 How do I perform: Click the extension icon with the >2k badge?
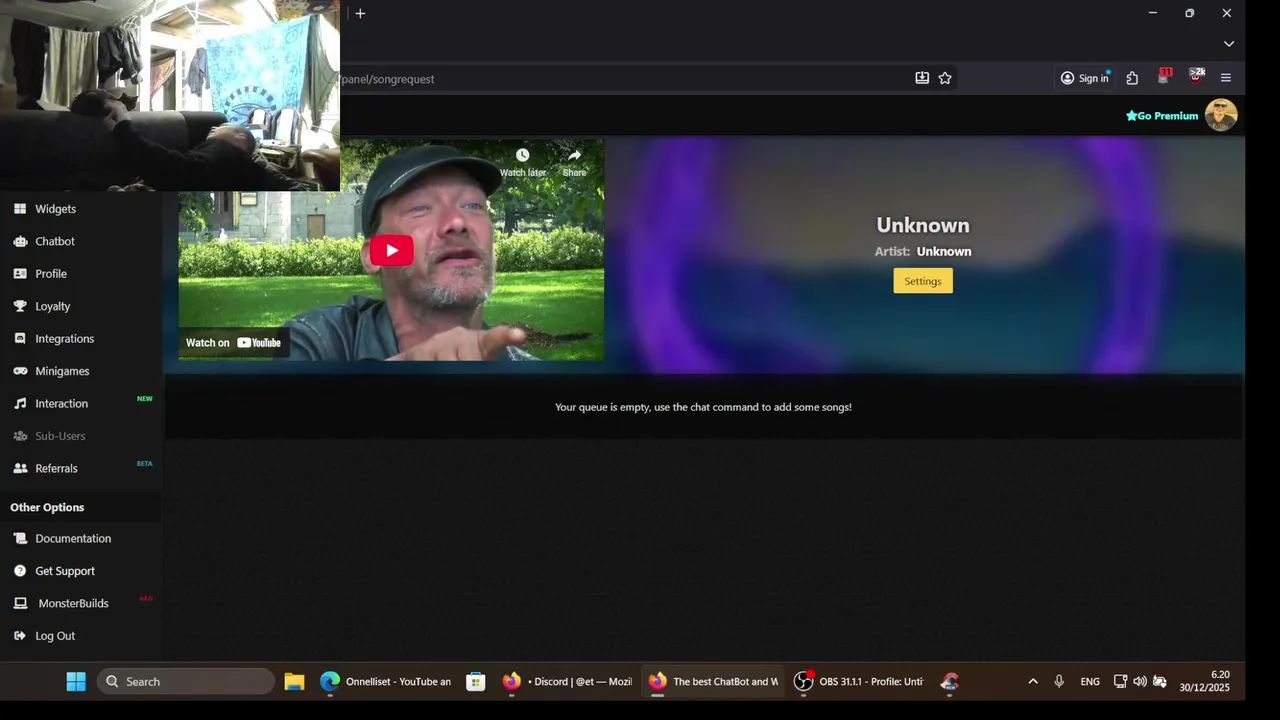[1195, 77]
